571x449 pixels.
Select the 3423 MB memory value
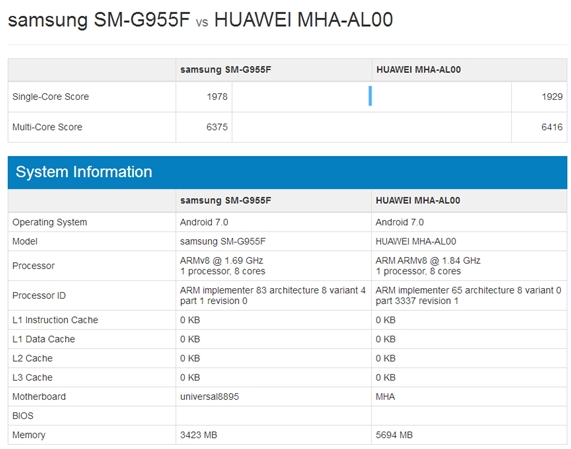point(198,435)
